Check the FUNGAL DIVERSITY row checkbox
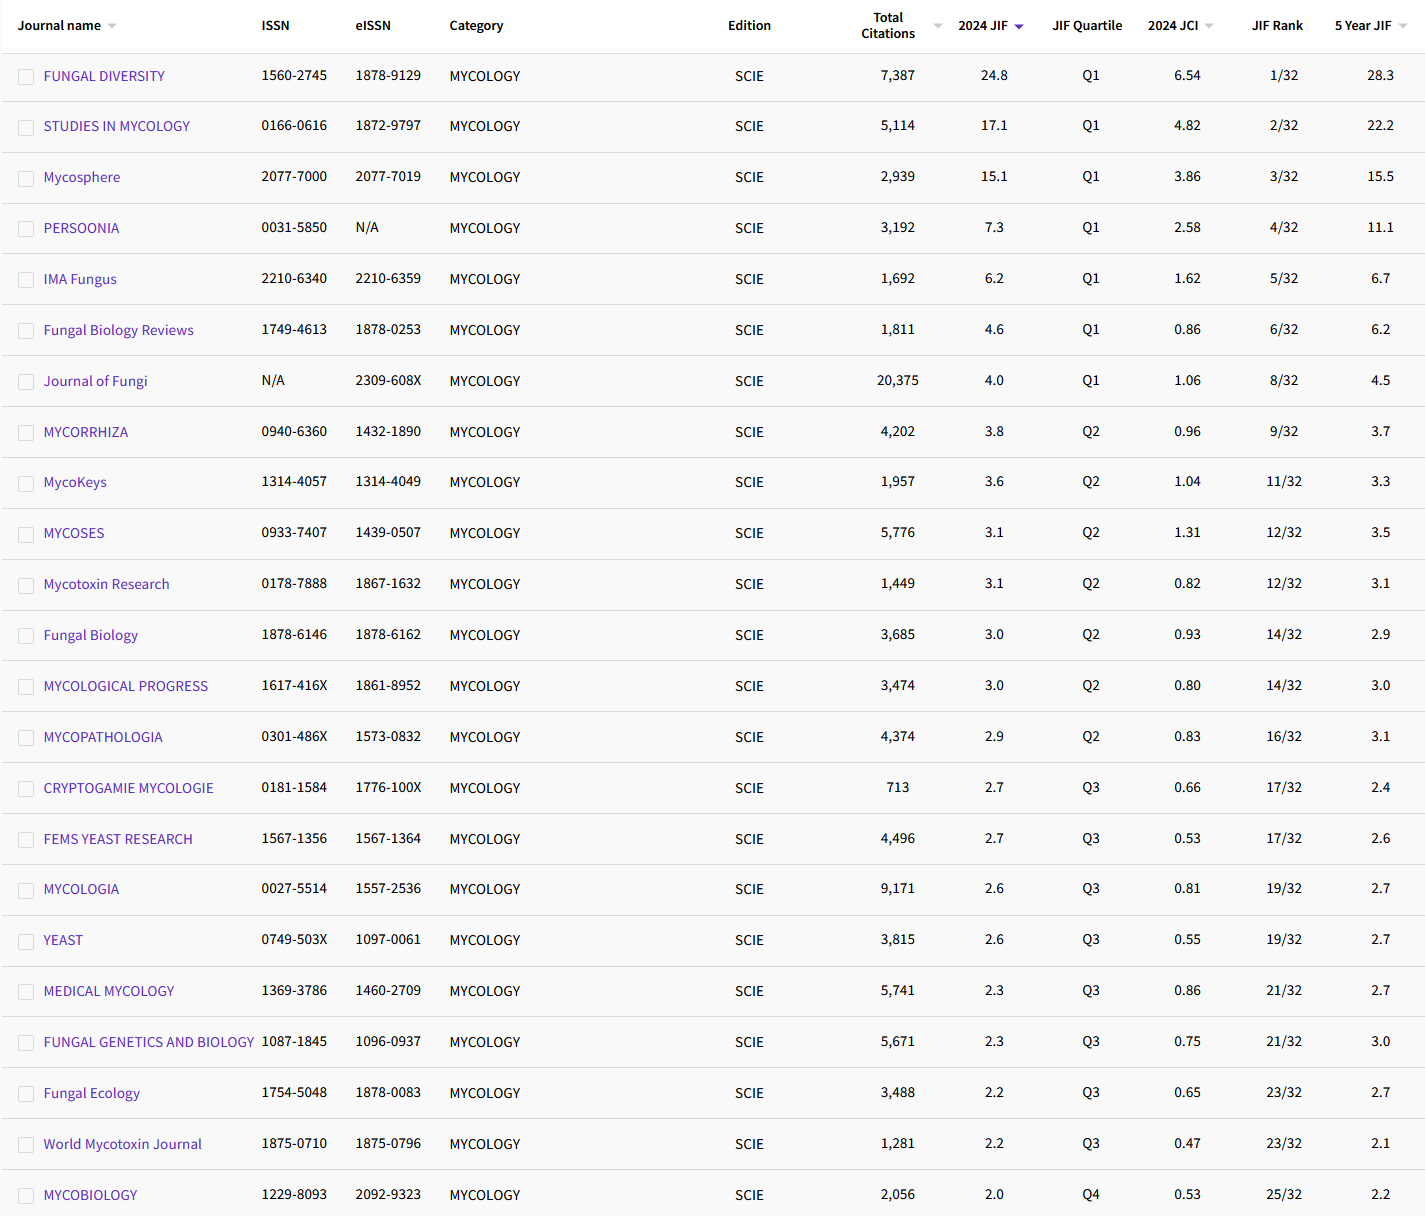Viewport: 1425px width, 1216px height. 26,77
